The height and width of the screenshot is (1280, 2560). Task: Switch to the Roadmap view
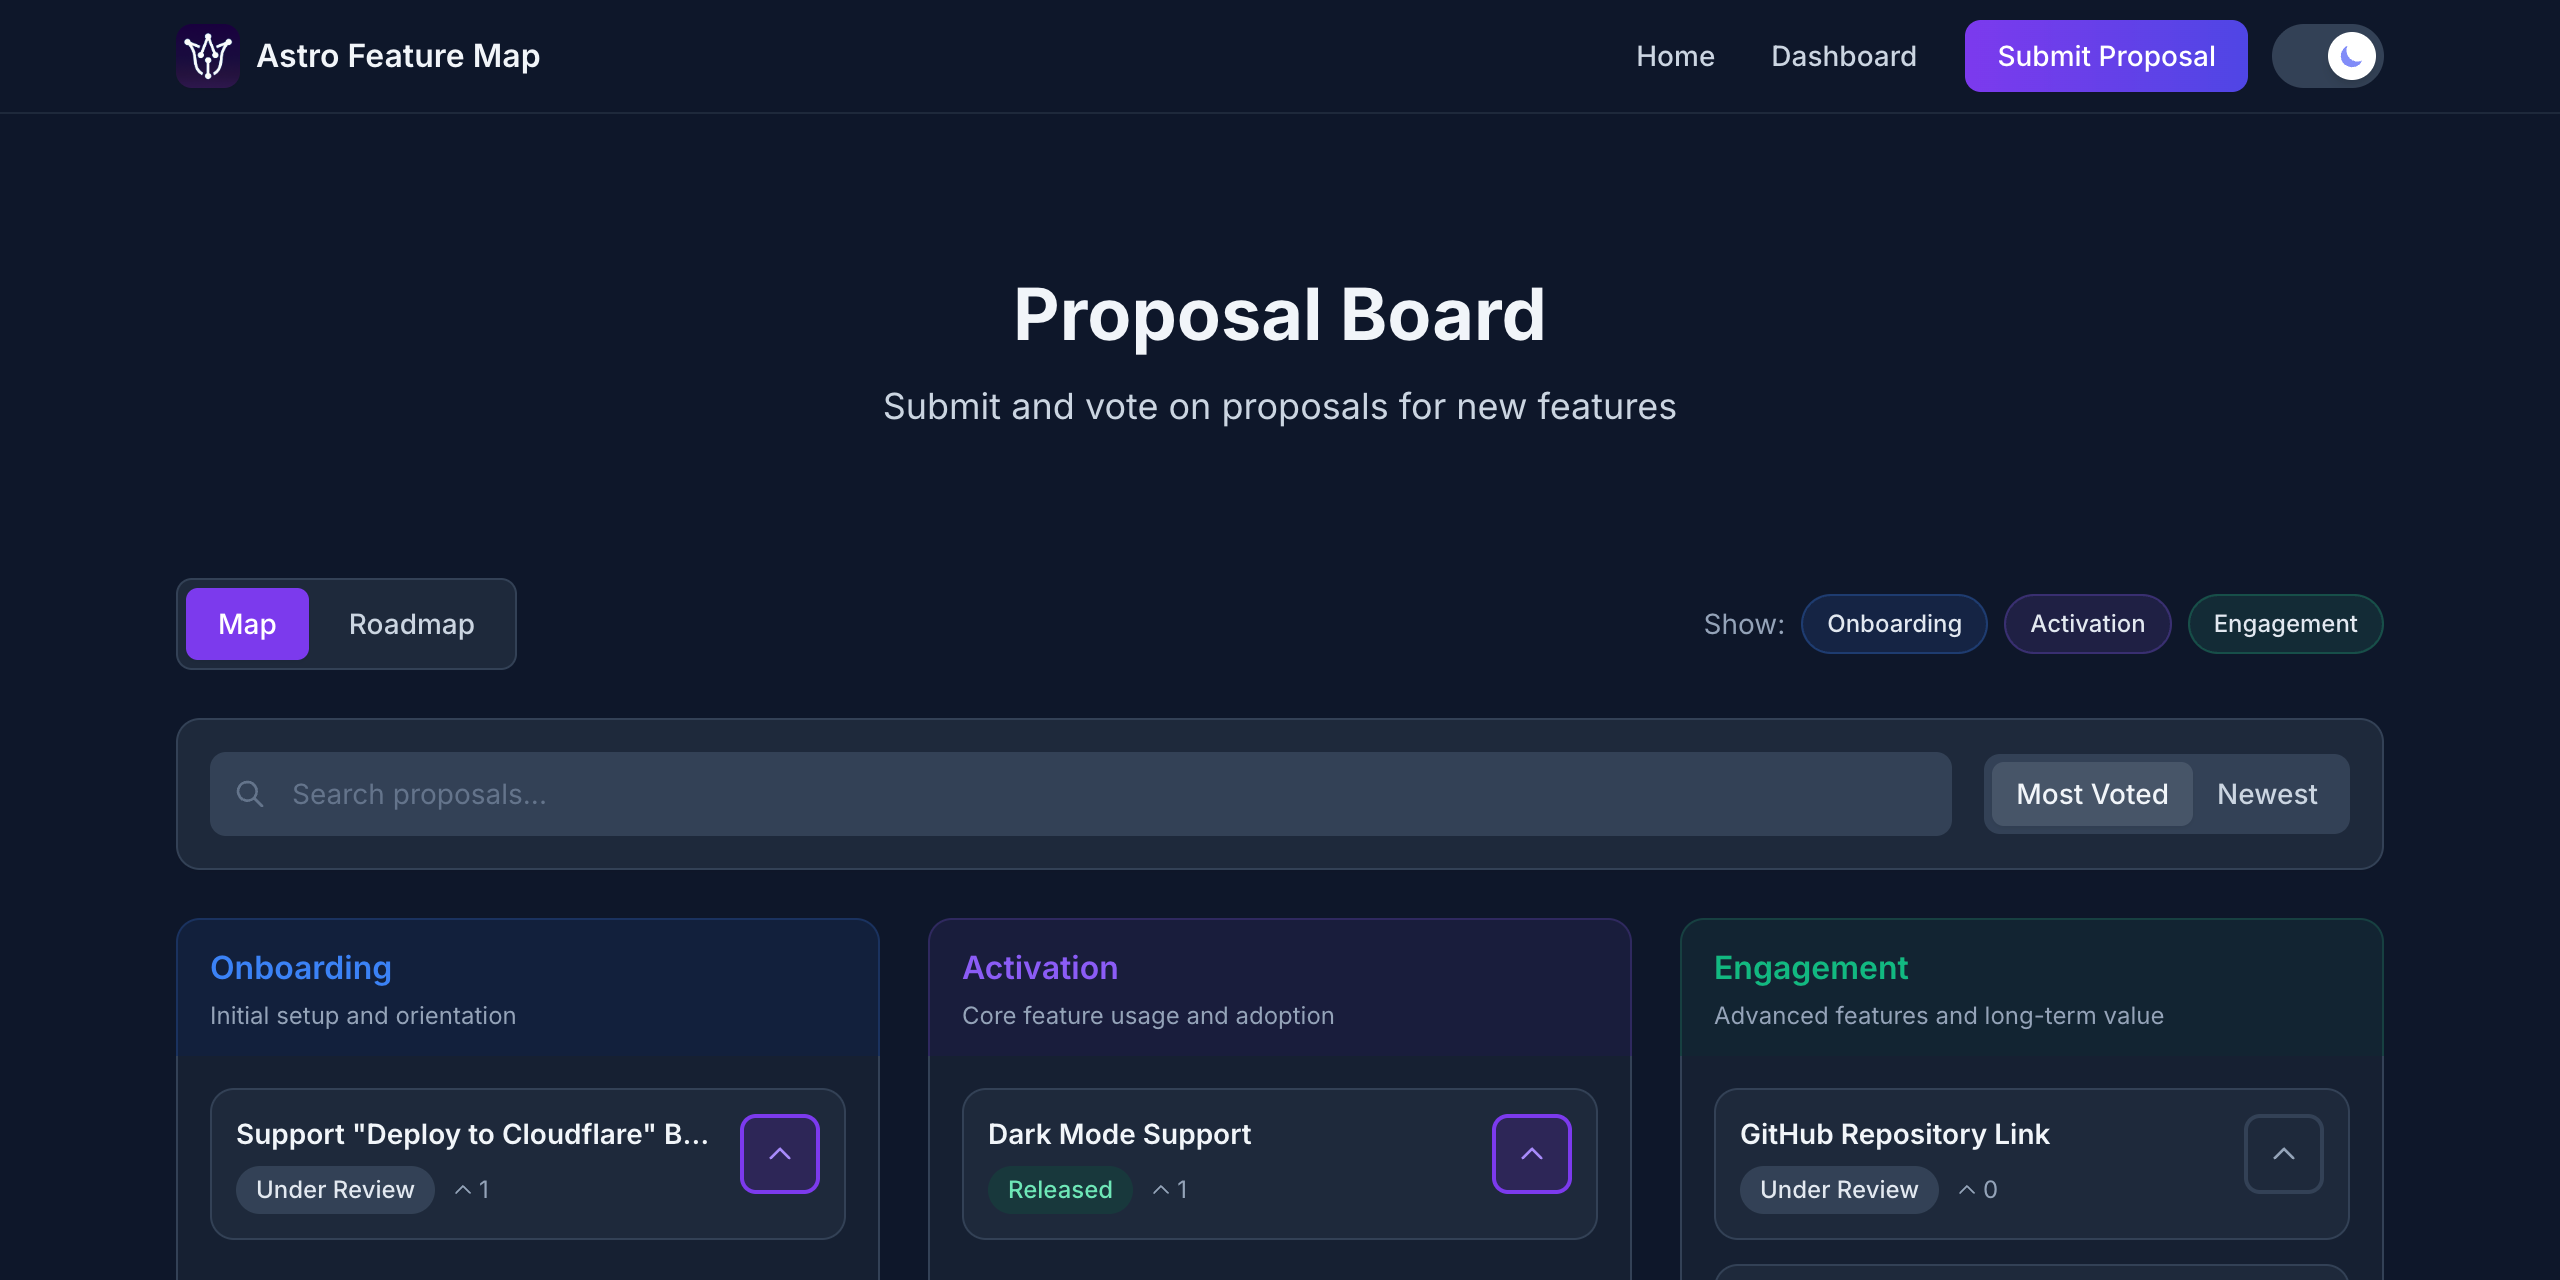click(411, 624)
